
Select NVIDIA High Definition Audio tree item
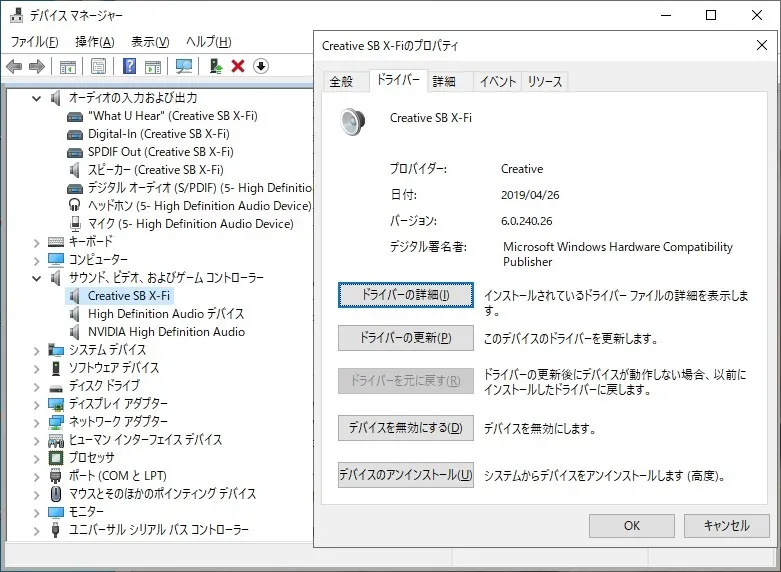coord(166,332)
